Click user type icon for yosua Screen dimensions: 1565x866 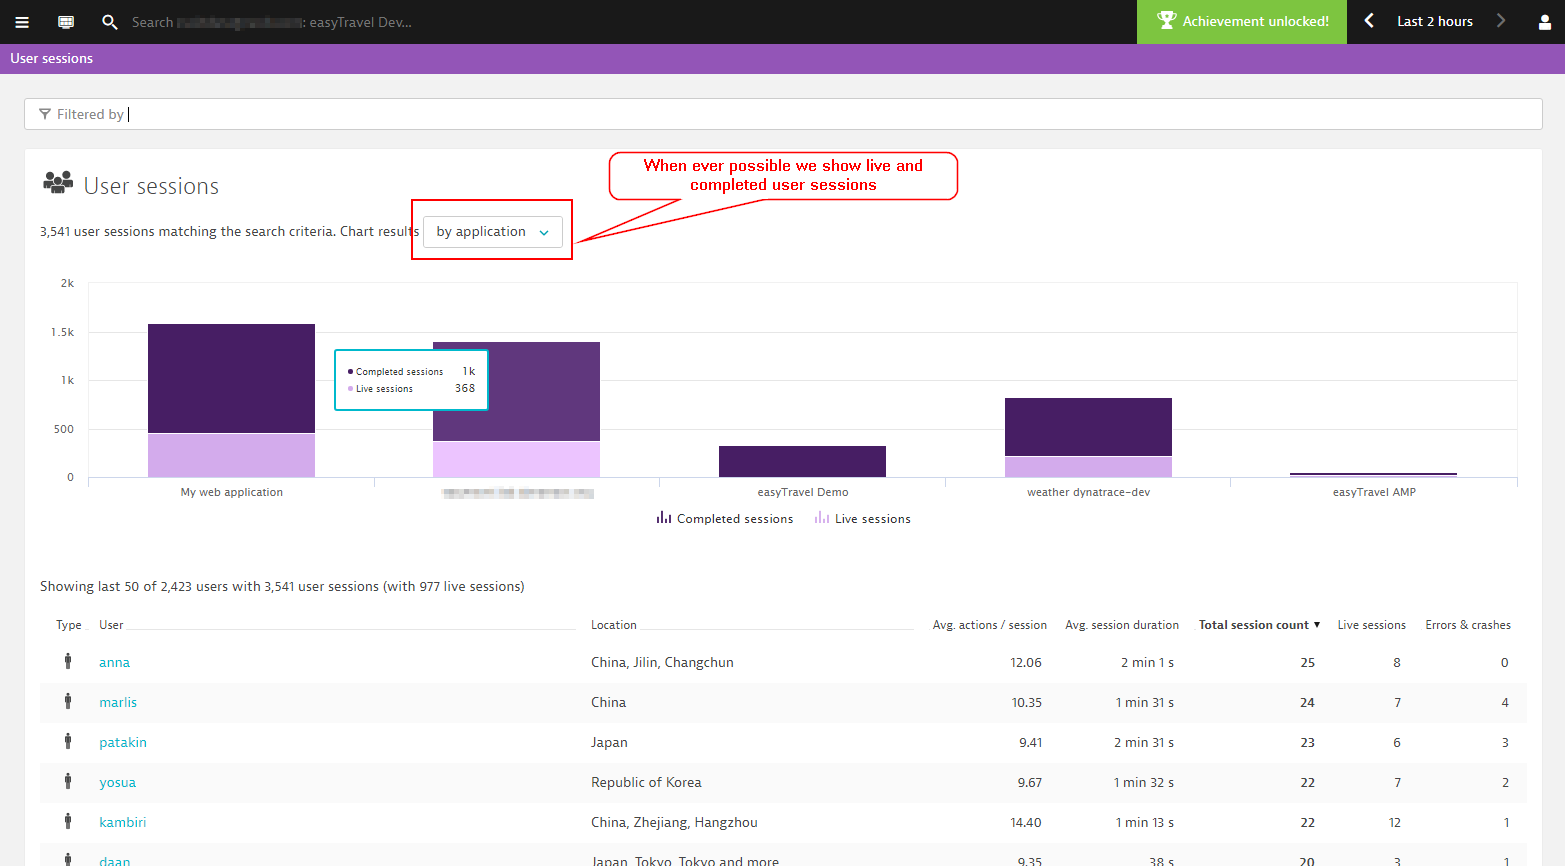coord(68,781)
